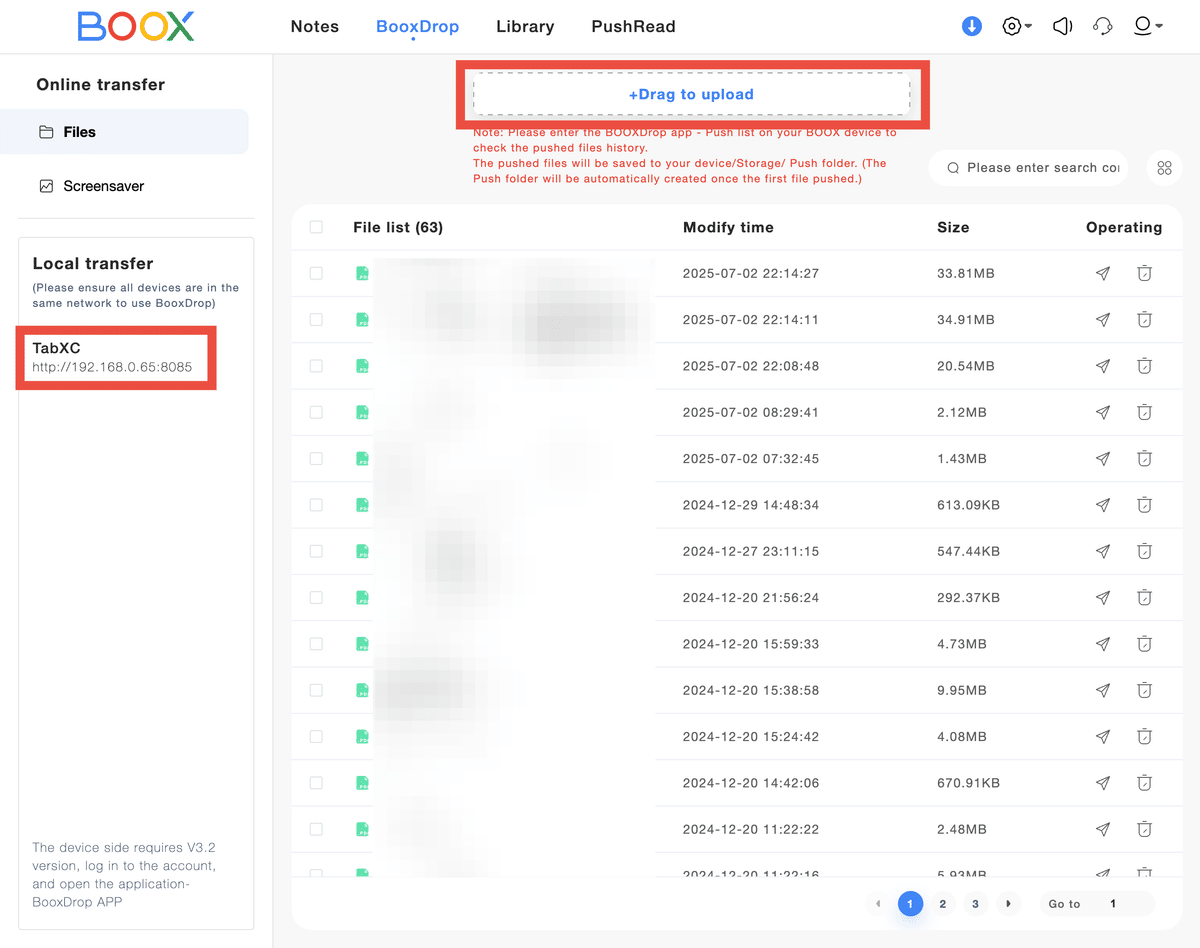Click the Go to page number field
This screenshot has height=948, width=1200.
pos(1112,904)
